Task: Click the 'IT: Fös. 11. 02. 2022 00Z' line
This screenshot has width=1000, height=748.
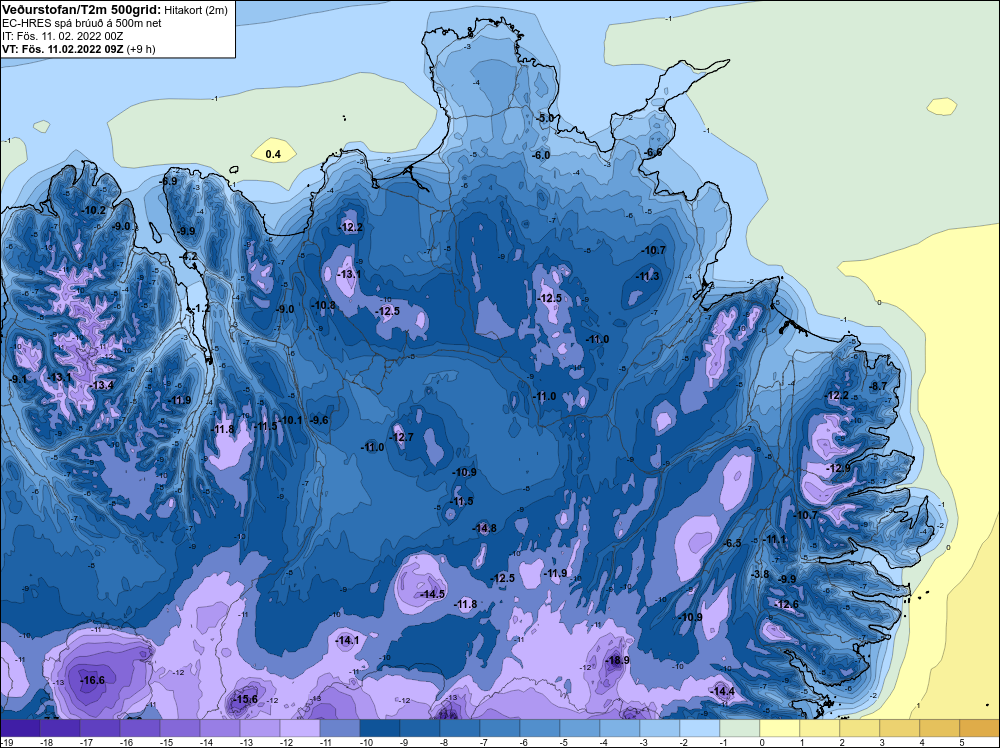Action: pos(62,36)
